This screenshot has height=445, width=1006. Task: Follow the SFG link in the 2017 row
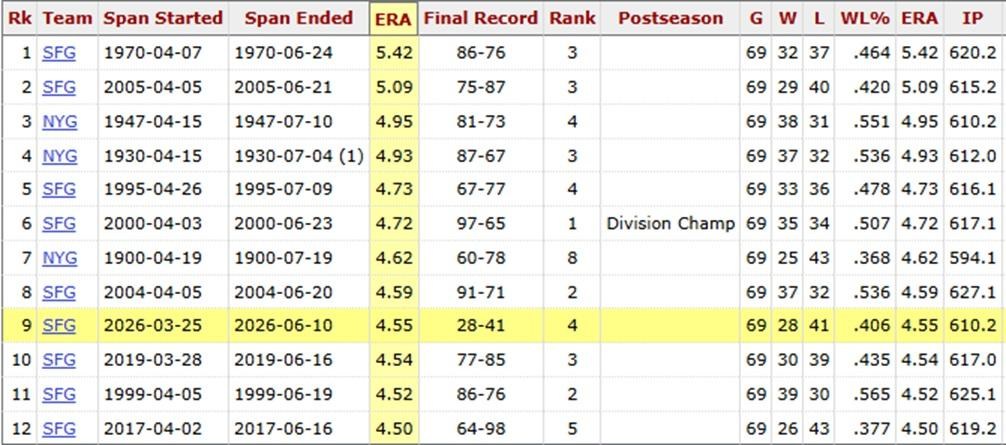pyautogui.click(x=59, y=428)
